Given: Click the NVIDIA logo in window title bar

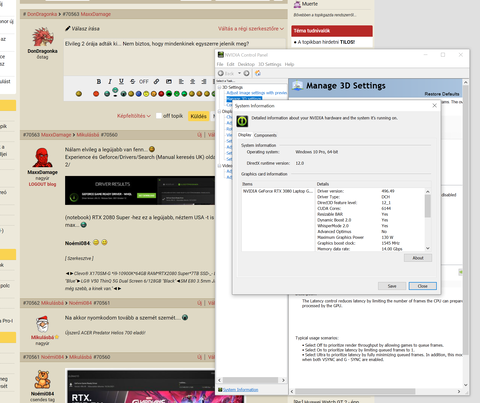Looking at the screenshot, I should point(221,55).
